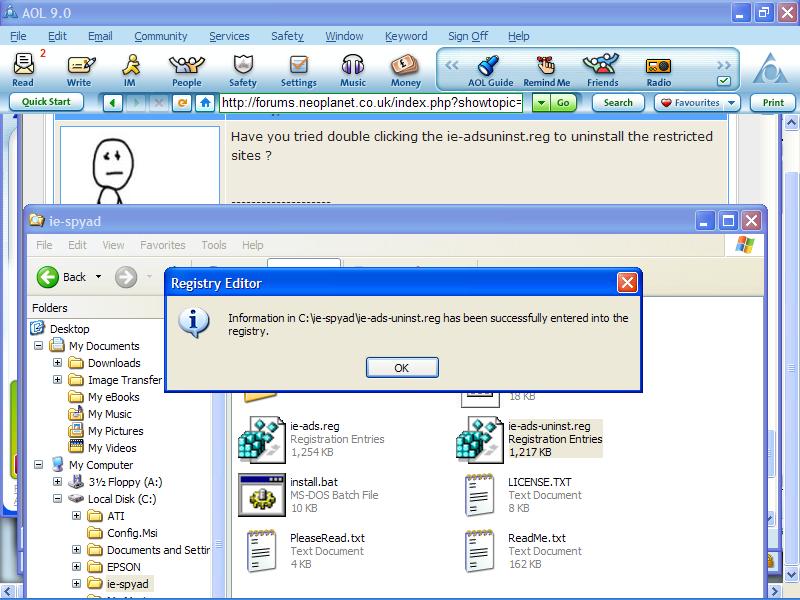Go back with green browser arrow
This screenshot has height=600, width=800.
pyautogui.click(x=112, y=103)
